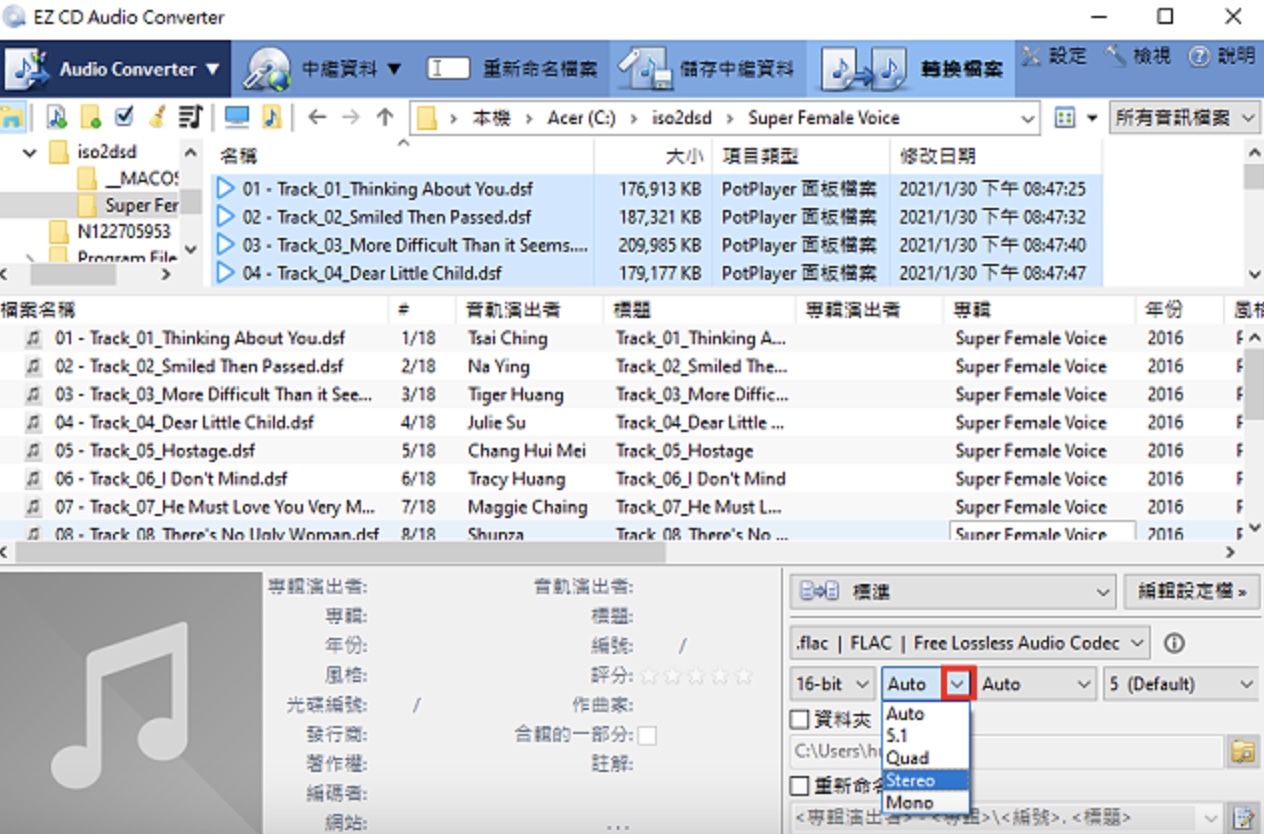Click the blue play icon for Track_04_Dear Little Child.dsf

click(225, 272)
